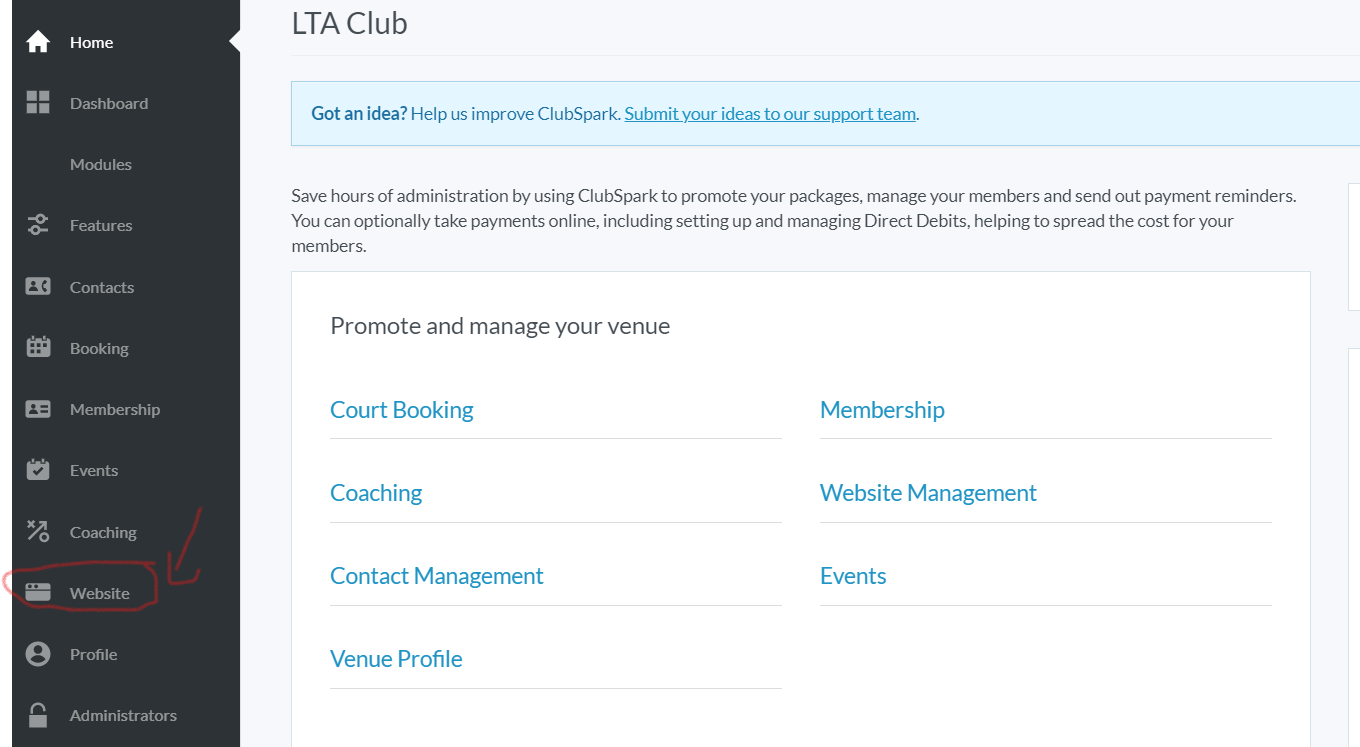Open the Modules sidebar menu item
The width and height of the screenshot is (1360, 747).
click(x=101, y=164)
